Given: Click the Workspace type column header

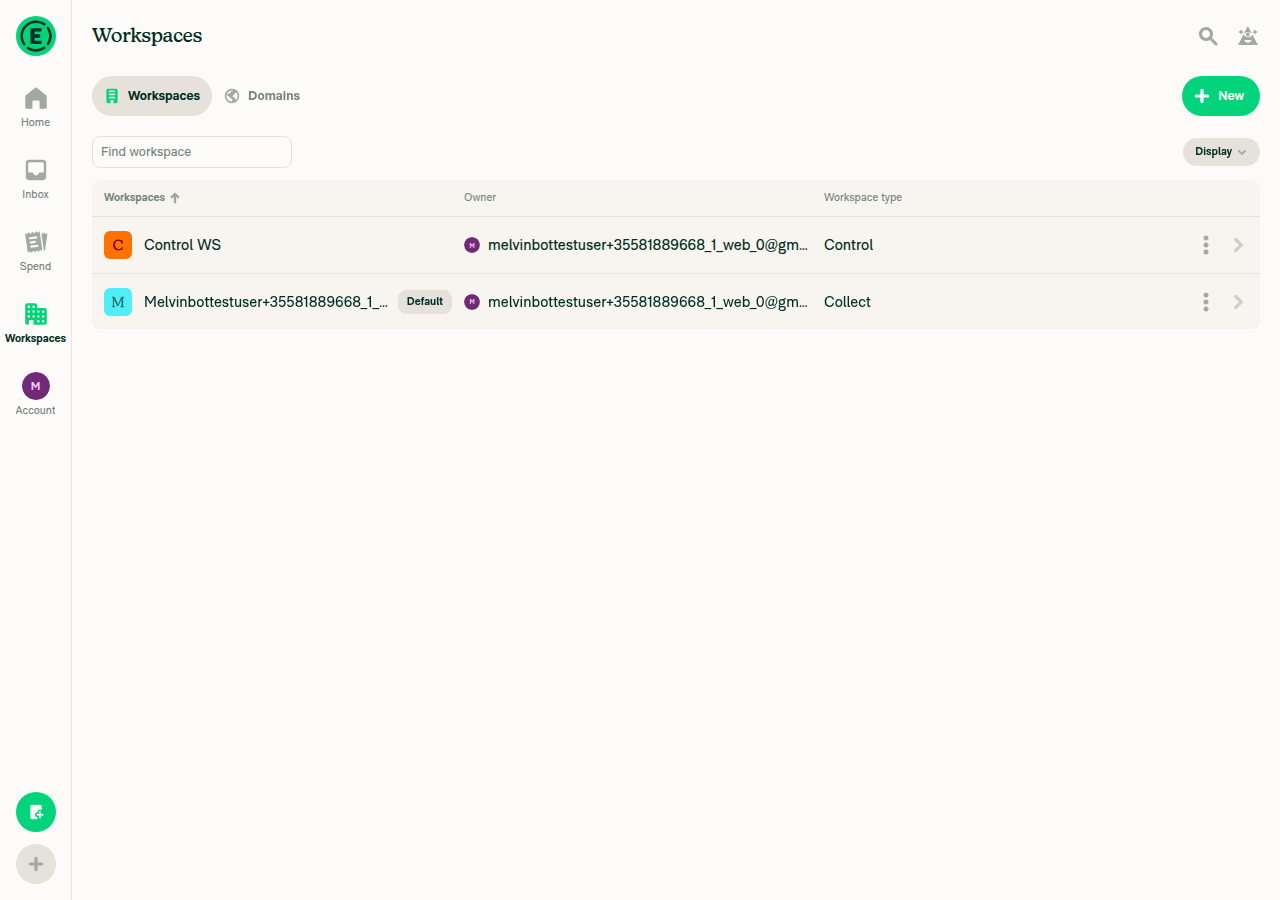Looking at the screenshot, I should pyautogui.click(x=863, y=198).
